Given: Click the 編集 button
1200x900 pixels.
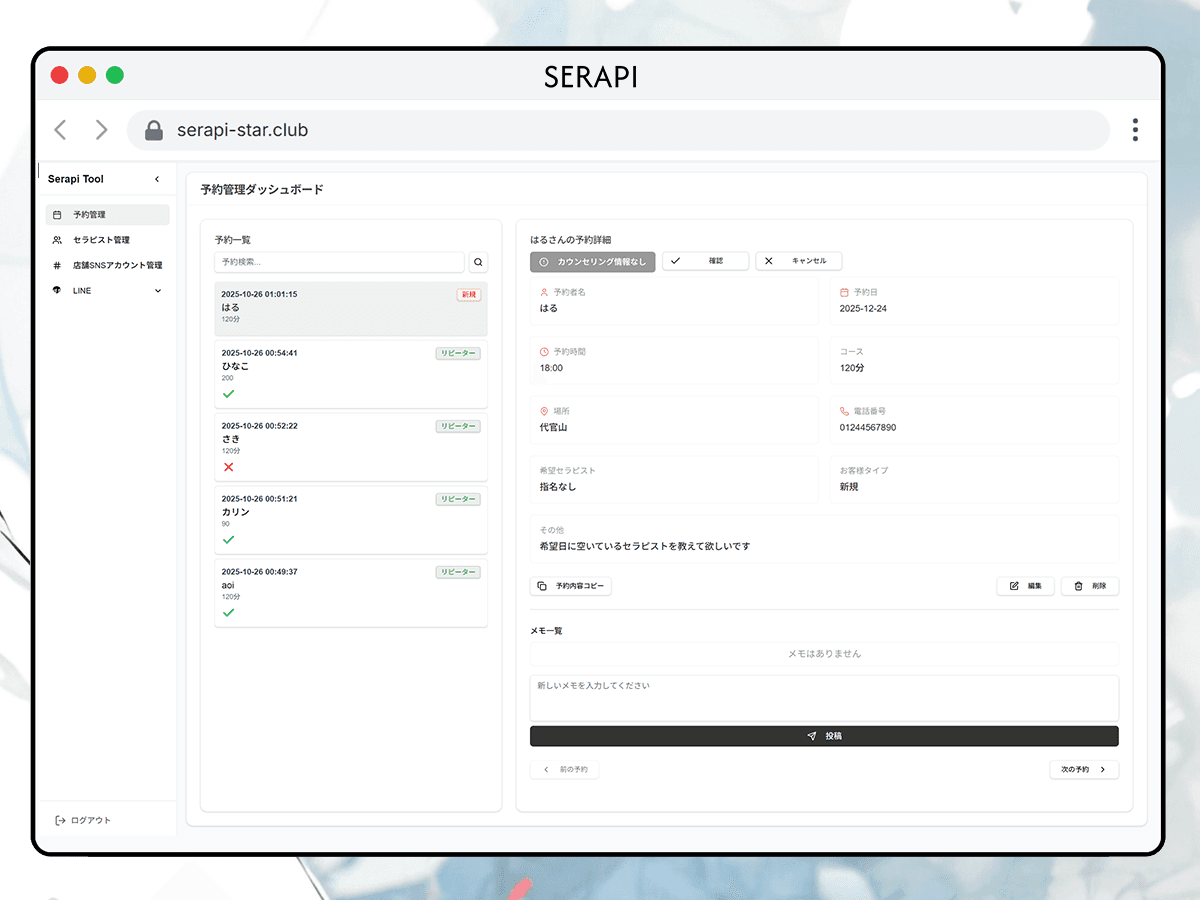Looking at the screenshot, I should [x=1025, y=586].
